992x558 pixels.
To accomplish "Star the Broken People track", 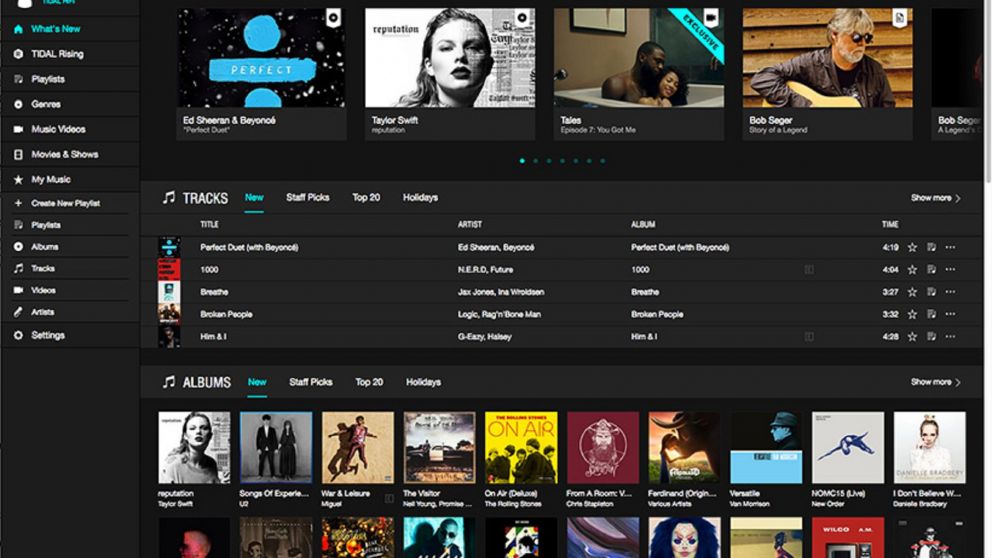I will (x=912, y=314).
